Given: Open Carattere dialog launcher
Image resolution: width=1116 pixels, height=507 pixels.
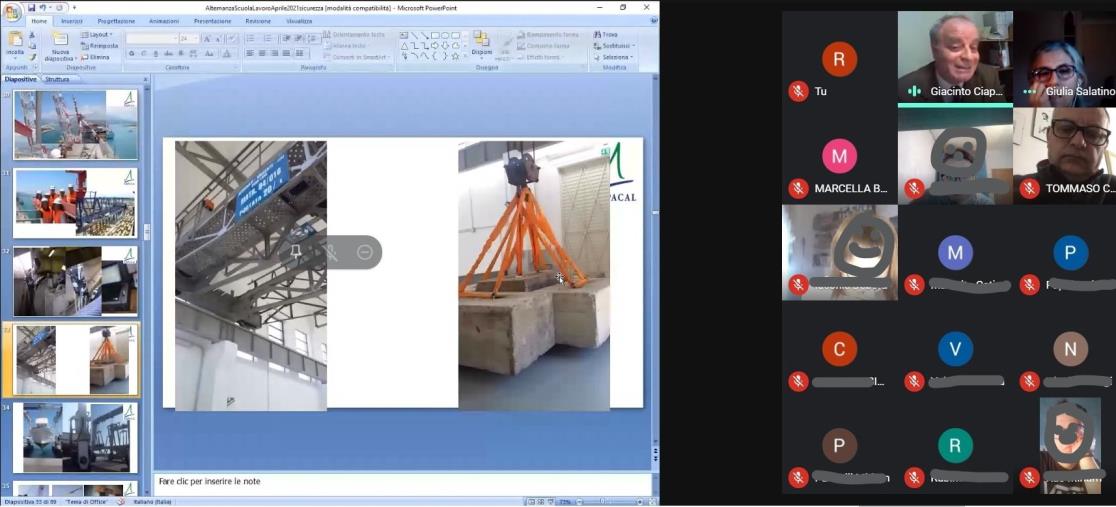Looking at the screenshot, I should pyautogui.click(x=236, y=68).
